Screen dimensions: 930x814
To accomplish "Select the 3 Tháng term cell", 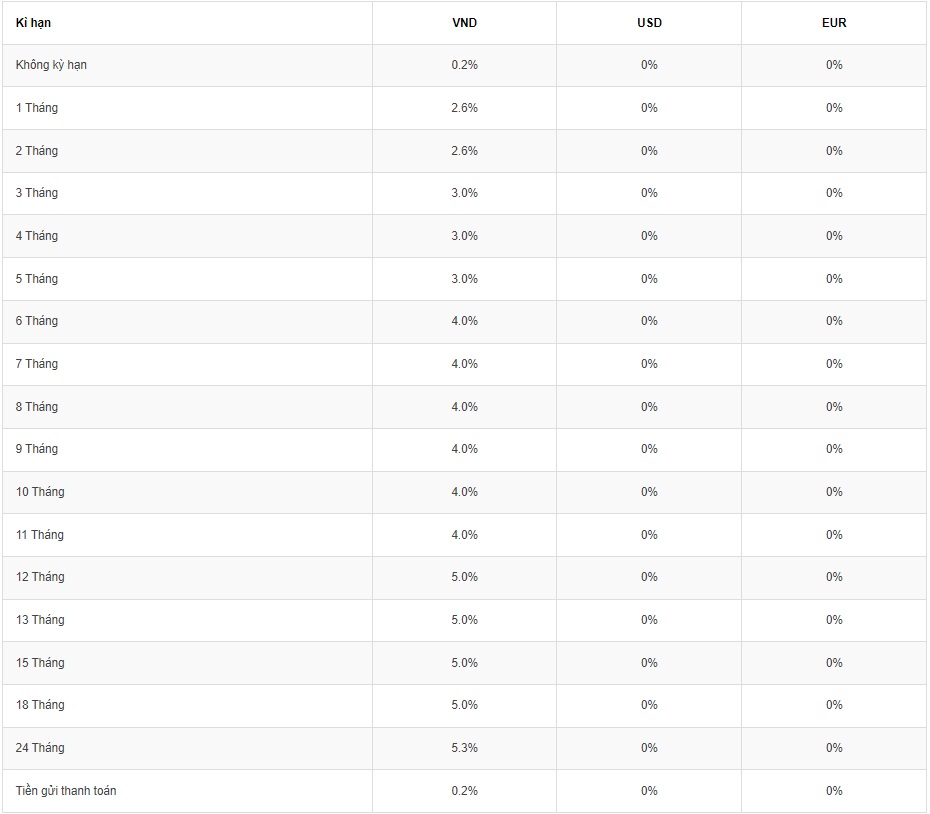I will pyautogui.click(x=37, y=193).
